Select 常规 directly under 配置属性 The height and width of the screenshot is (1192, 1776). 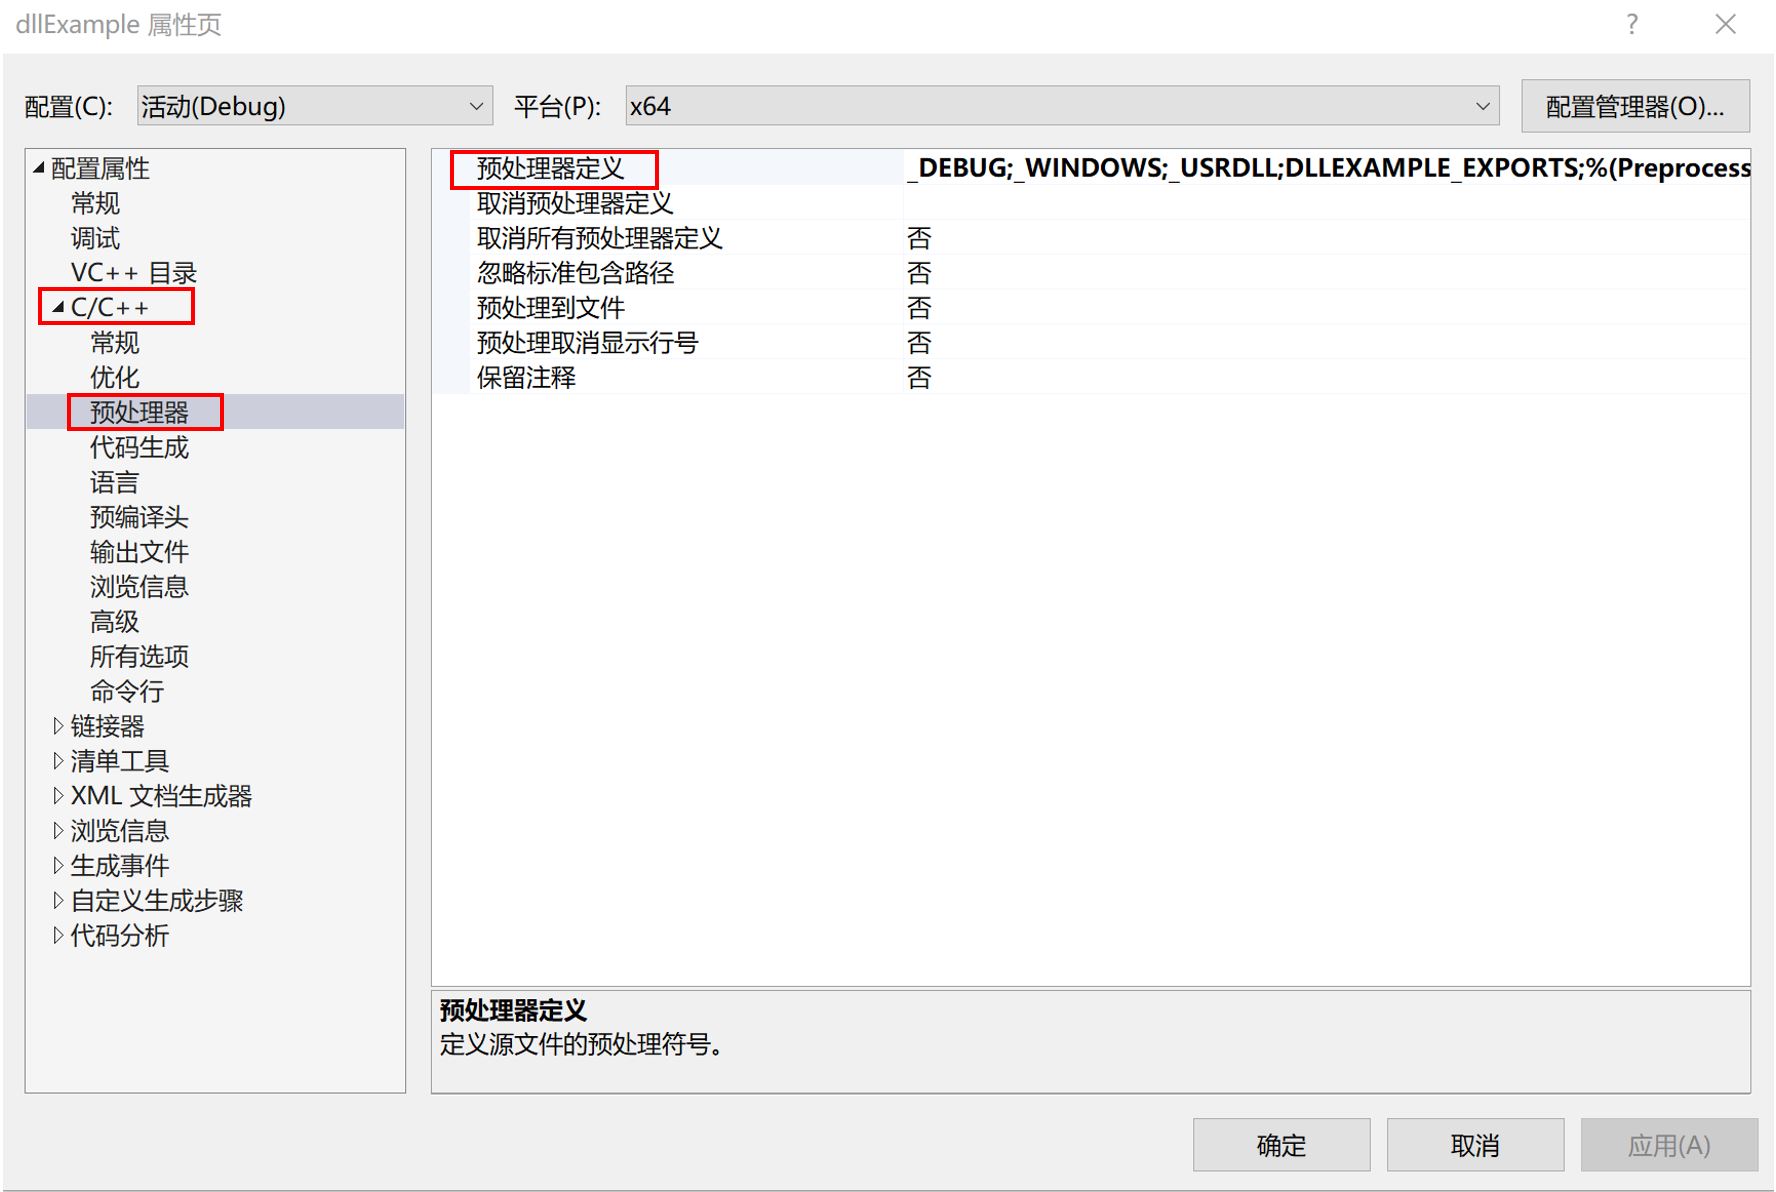pyautogui.click(x=95, y=203)
